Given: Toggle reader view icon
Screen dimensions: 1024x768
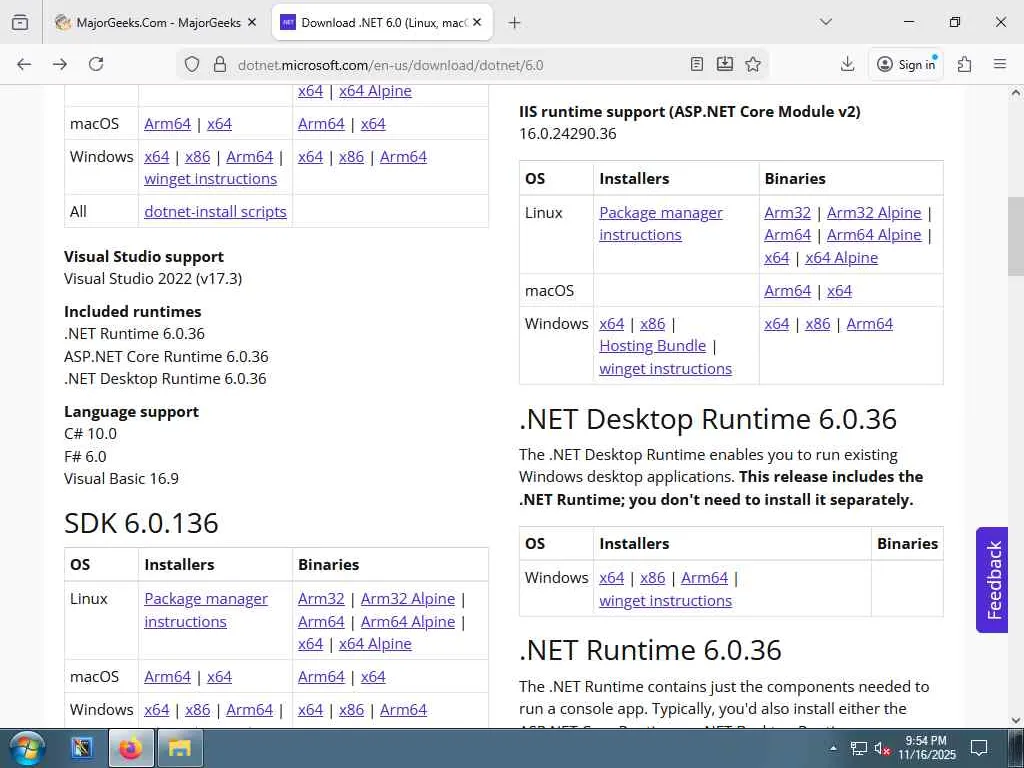Looking at the screenshot, I should [697, 64].
